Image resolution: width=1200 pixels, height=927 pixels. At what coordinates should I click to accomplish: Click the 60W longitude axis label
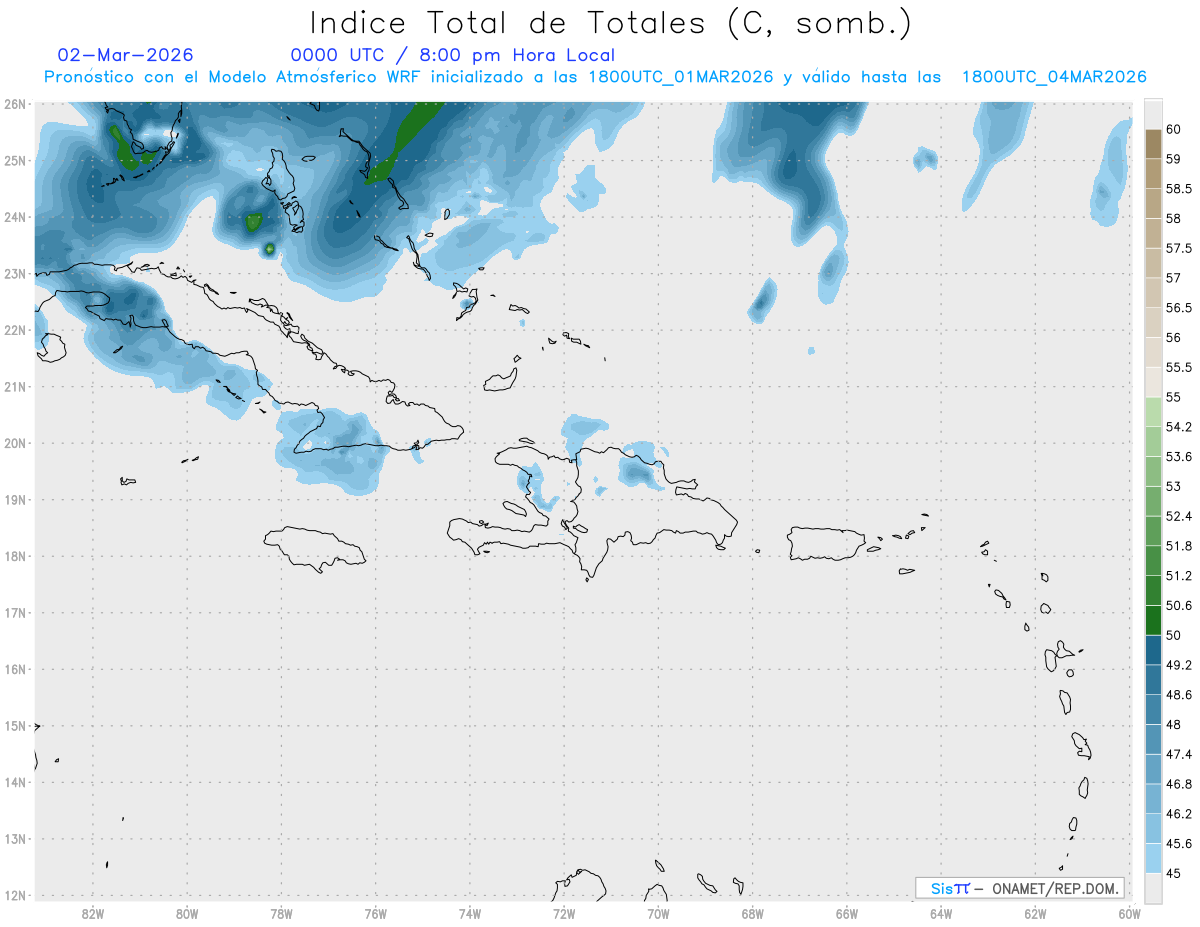(x=1129, y=913)
